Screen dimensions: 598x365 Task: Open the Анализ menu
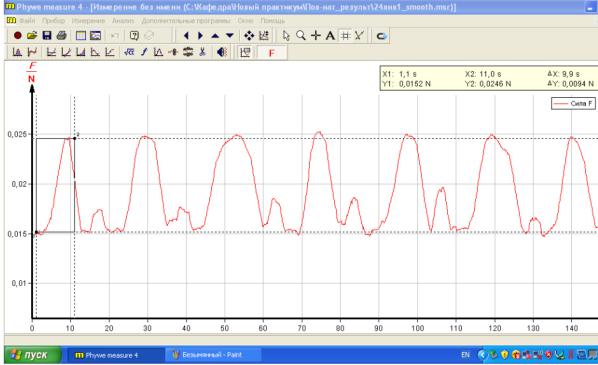[x=123, y=21]
